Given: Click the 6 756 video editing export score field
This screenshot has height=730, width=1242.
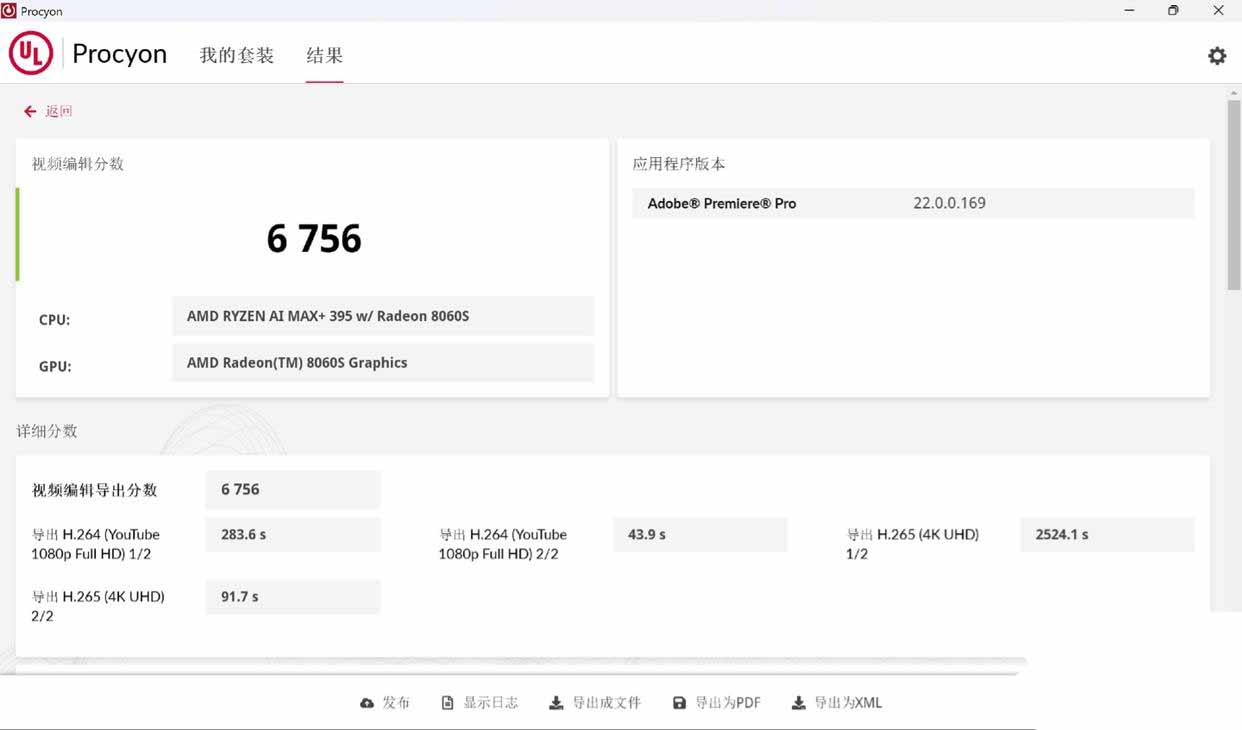Looking at the screenshot, I should [292, 489].
